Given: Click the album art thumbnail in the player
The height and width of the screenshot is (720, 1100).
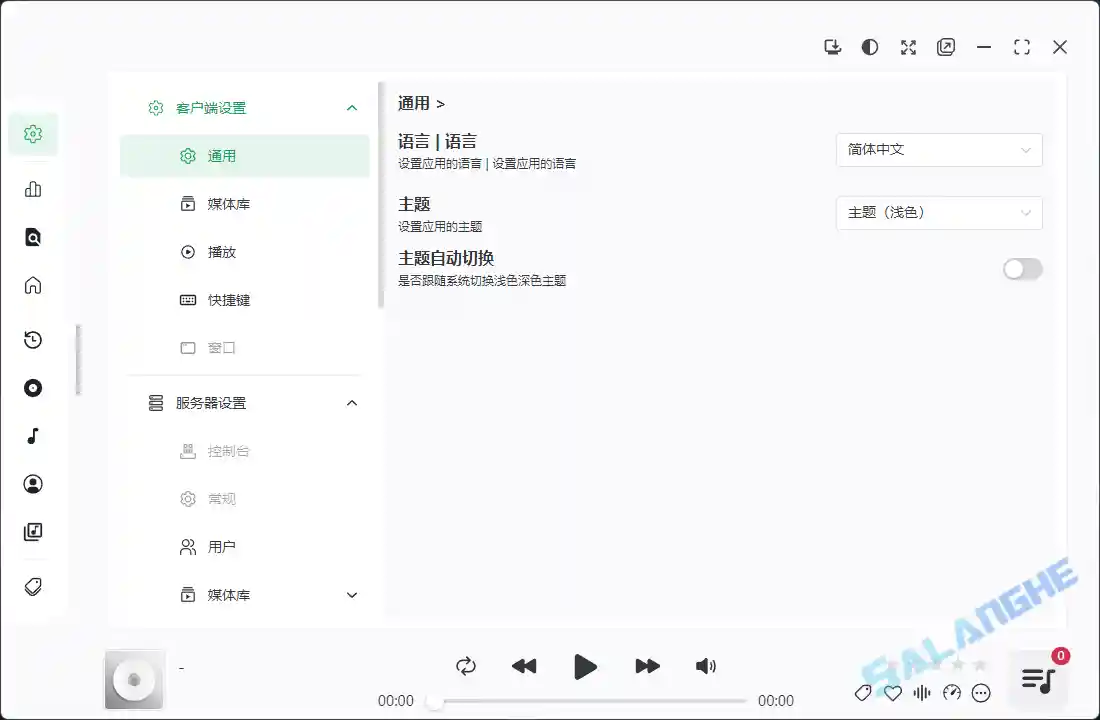Looking at the screenshot, I should coord(135,678).
